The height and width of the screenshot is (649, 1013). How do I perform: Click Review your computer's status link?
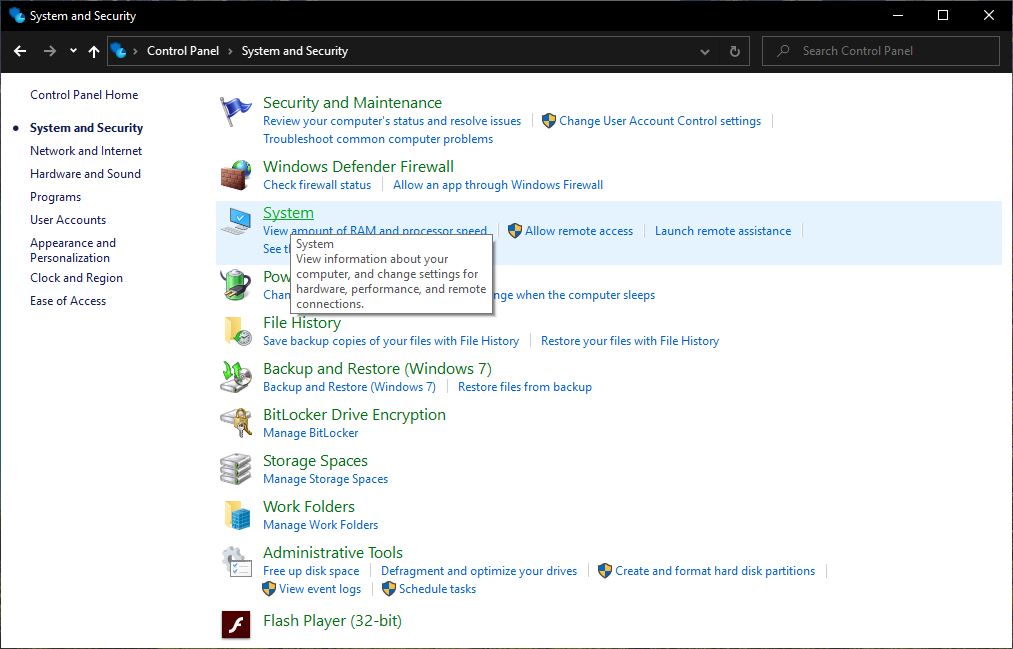coord(392,121)
